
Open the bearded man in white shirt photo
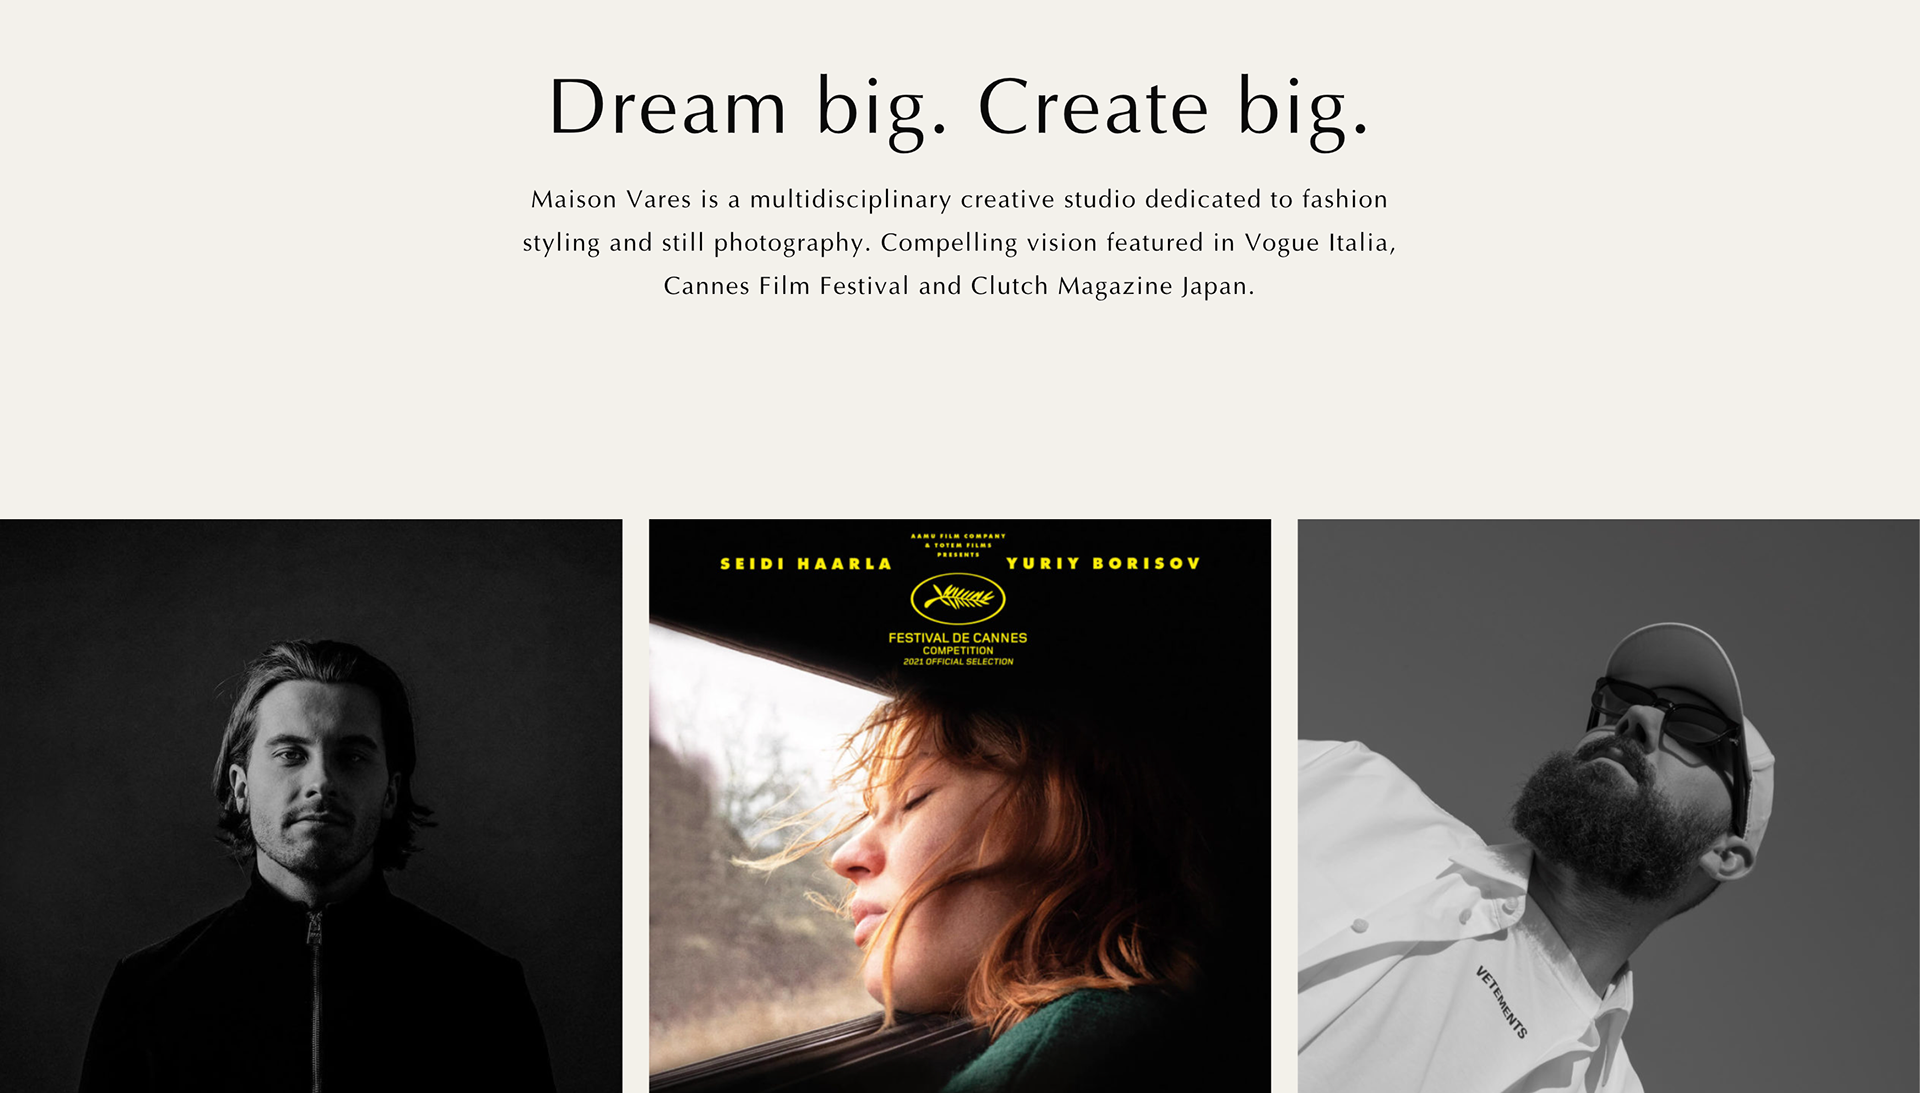1609,806
